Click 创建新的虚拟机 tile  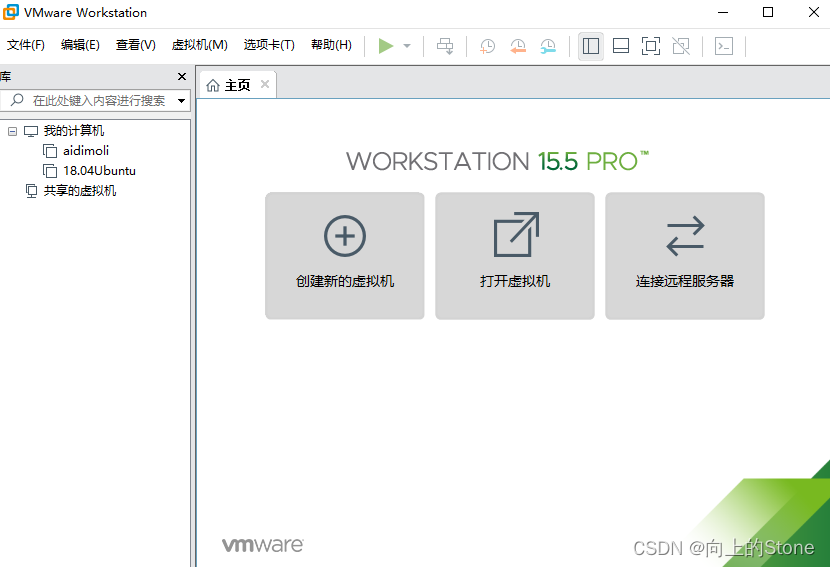[345, 256]
